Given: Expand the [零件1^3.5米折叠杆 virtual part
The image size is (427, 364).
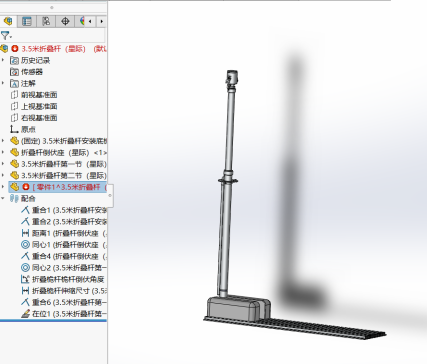Looking at the screenshot, I should 3,187.
